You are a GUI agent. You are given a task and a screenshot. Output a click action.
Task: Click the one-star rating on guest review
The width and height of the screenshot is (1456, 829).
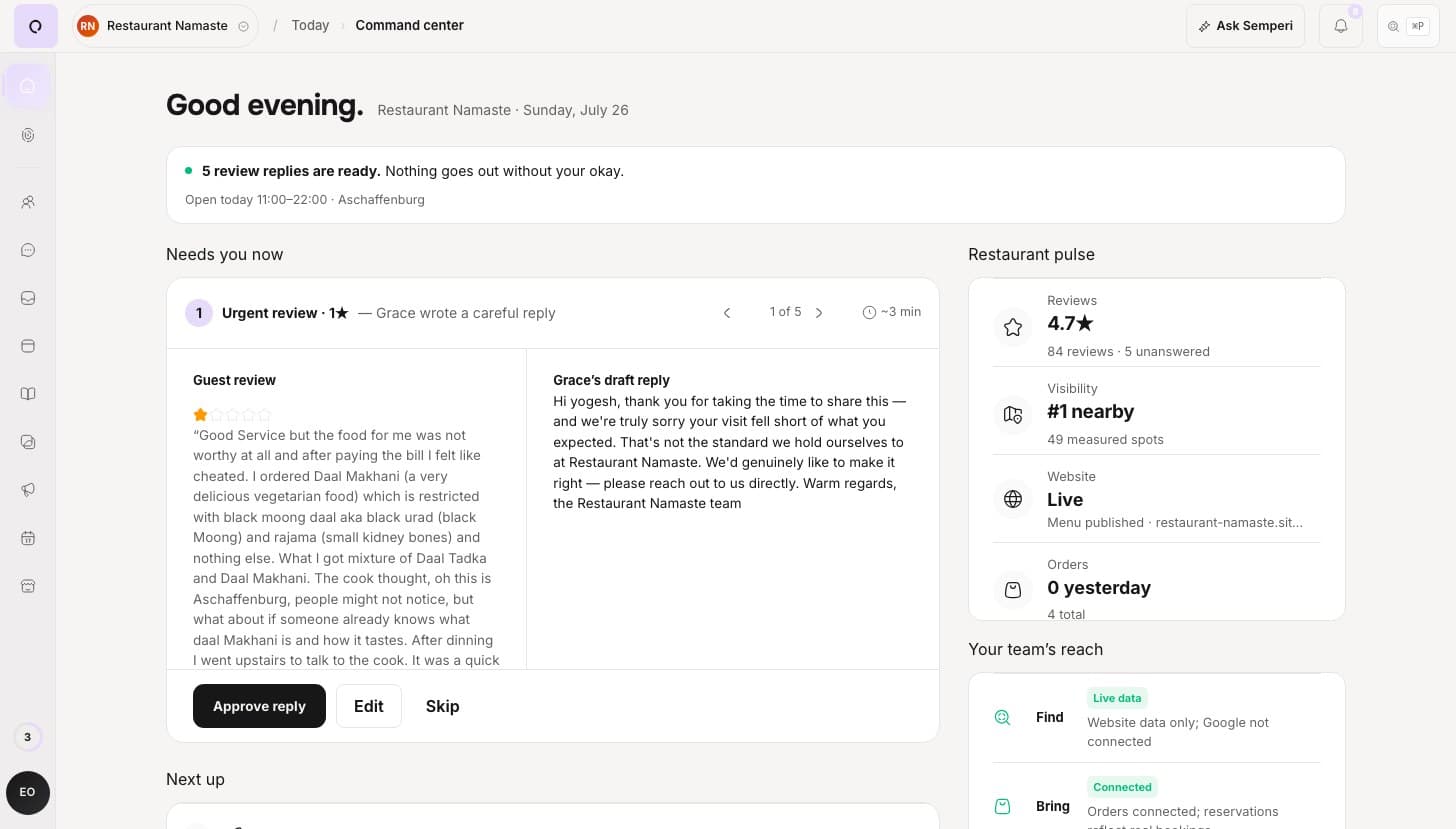(x=232, y=414)
